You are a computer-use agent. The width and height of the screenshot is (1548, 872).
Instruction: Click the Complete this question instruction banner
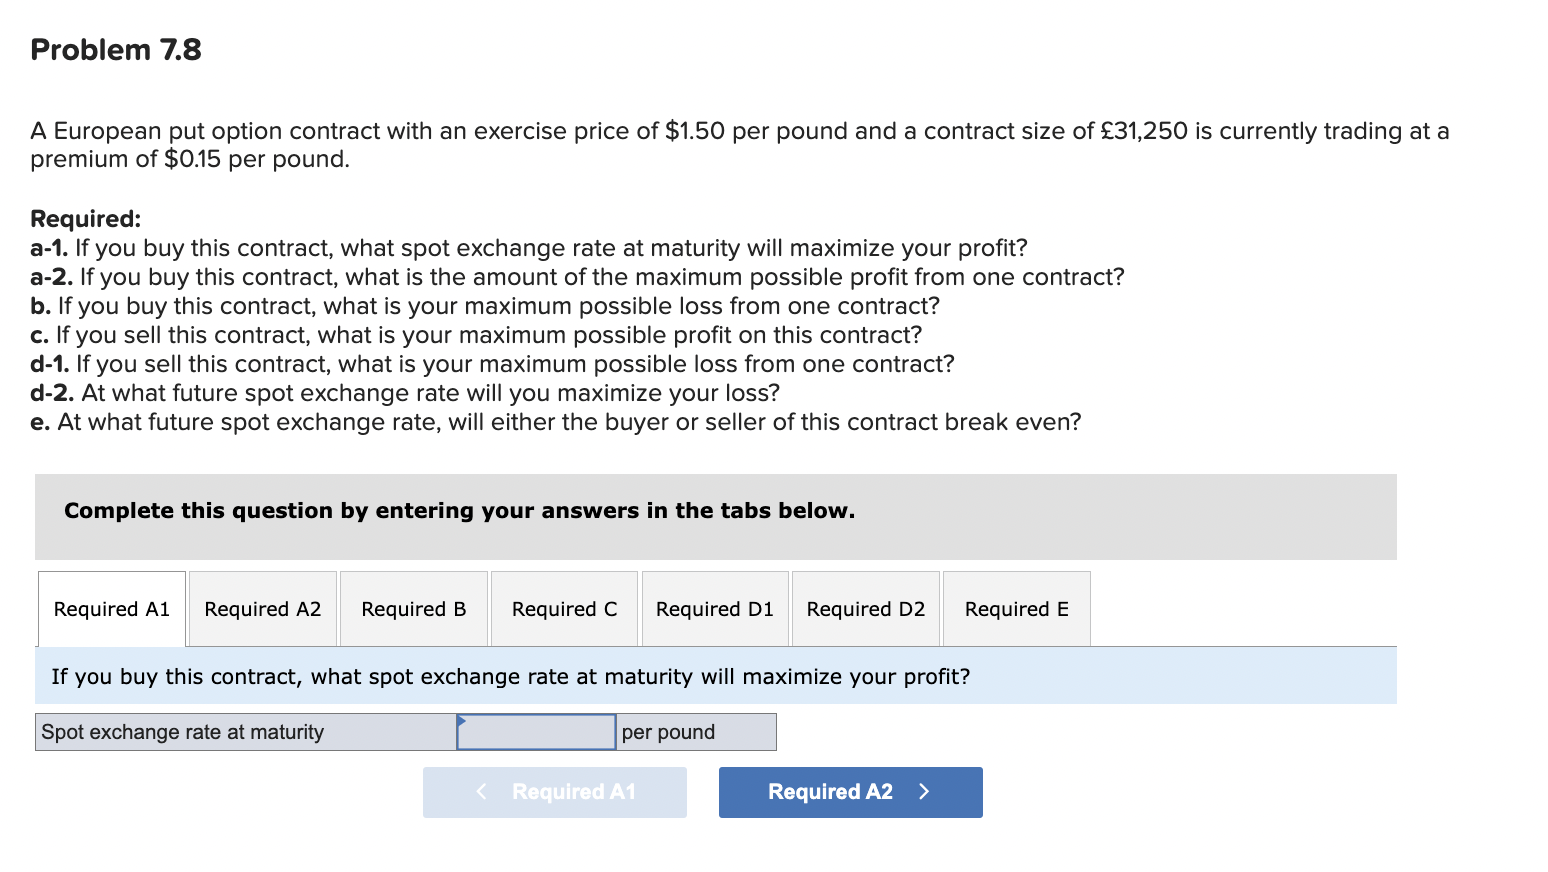tap(459, 510)
